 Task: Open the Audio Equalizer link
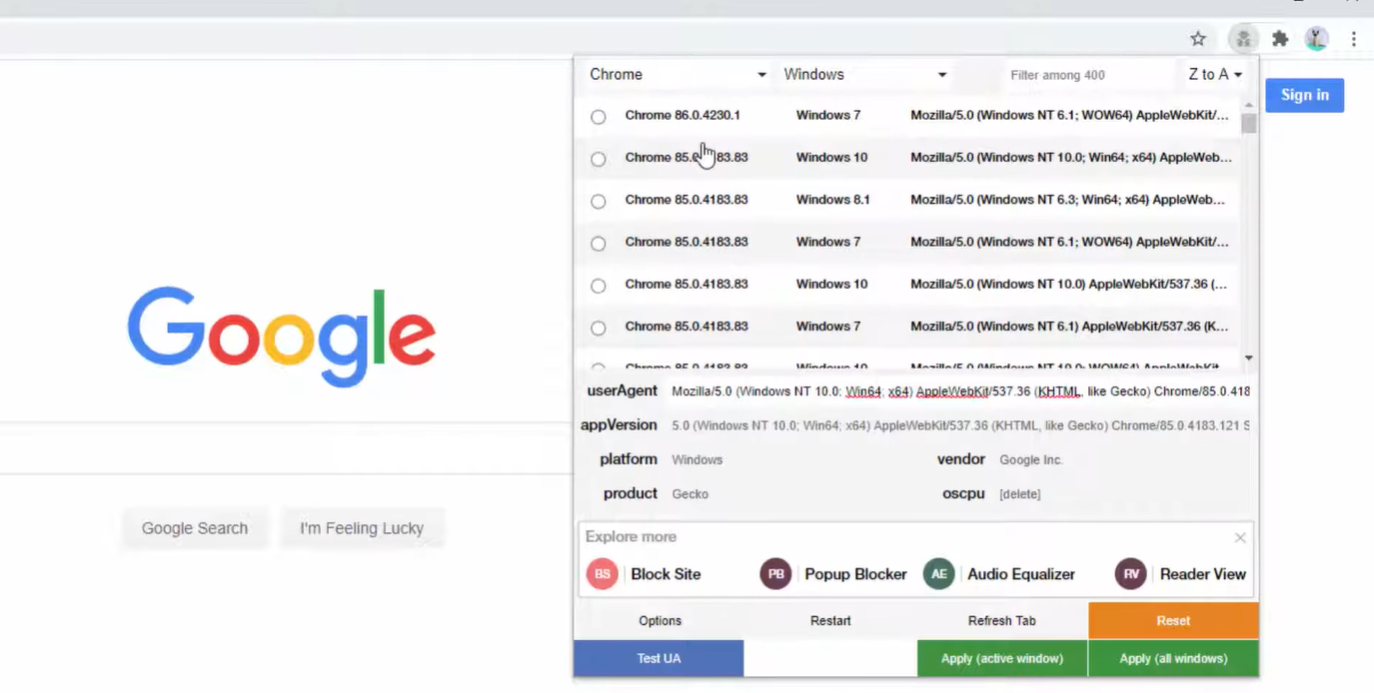pyautogui.click(x=1021, y=574)
